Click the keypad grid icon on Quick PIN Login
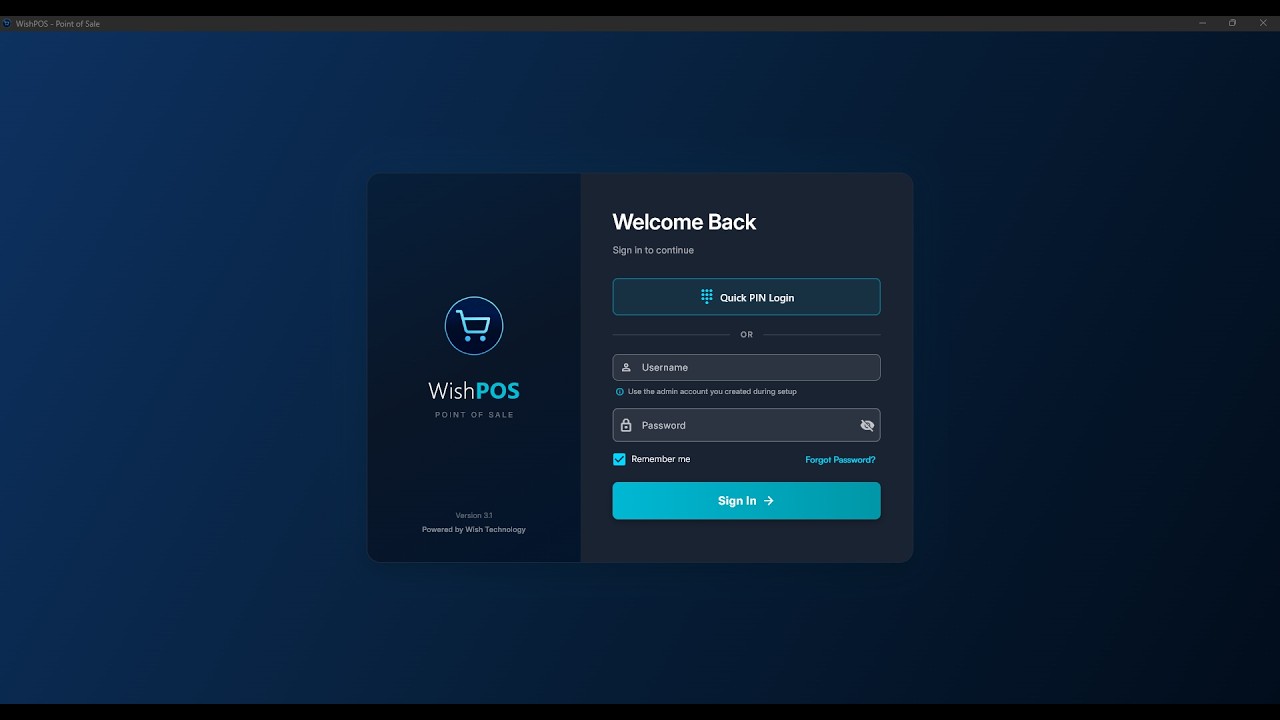This screenshot has height=720, width=1280. click(x=706, y=297)
